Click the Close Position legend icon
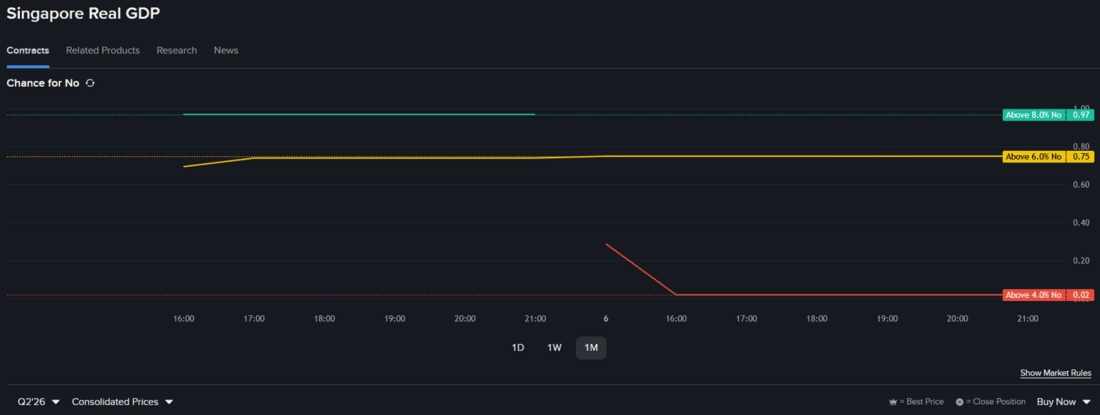The width and height of the screenshot is (1100, 415). 960,402
